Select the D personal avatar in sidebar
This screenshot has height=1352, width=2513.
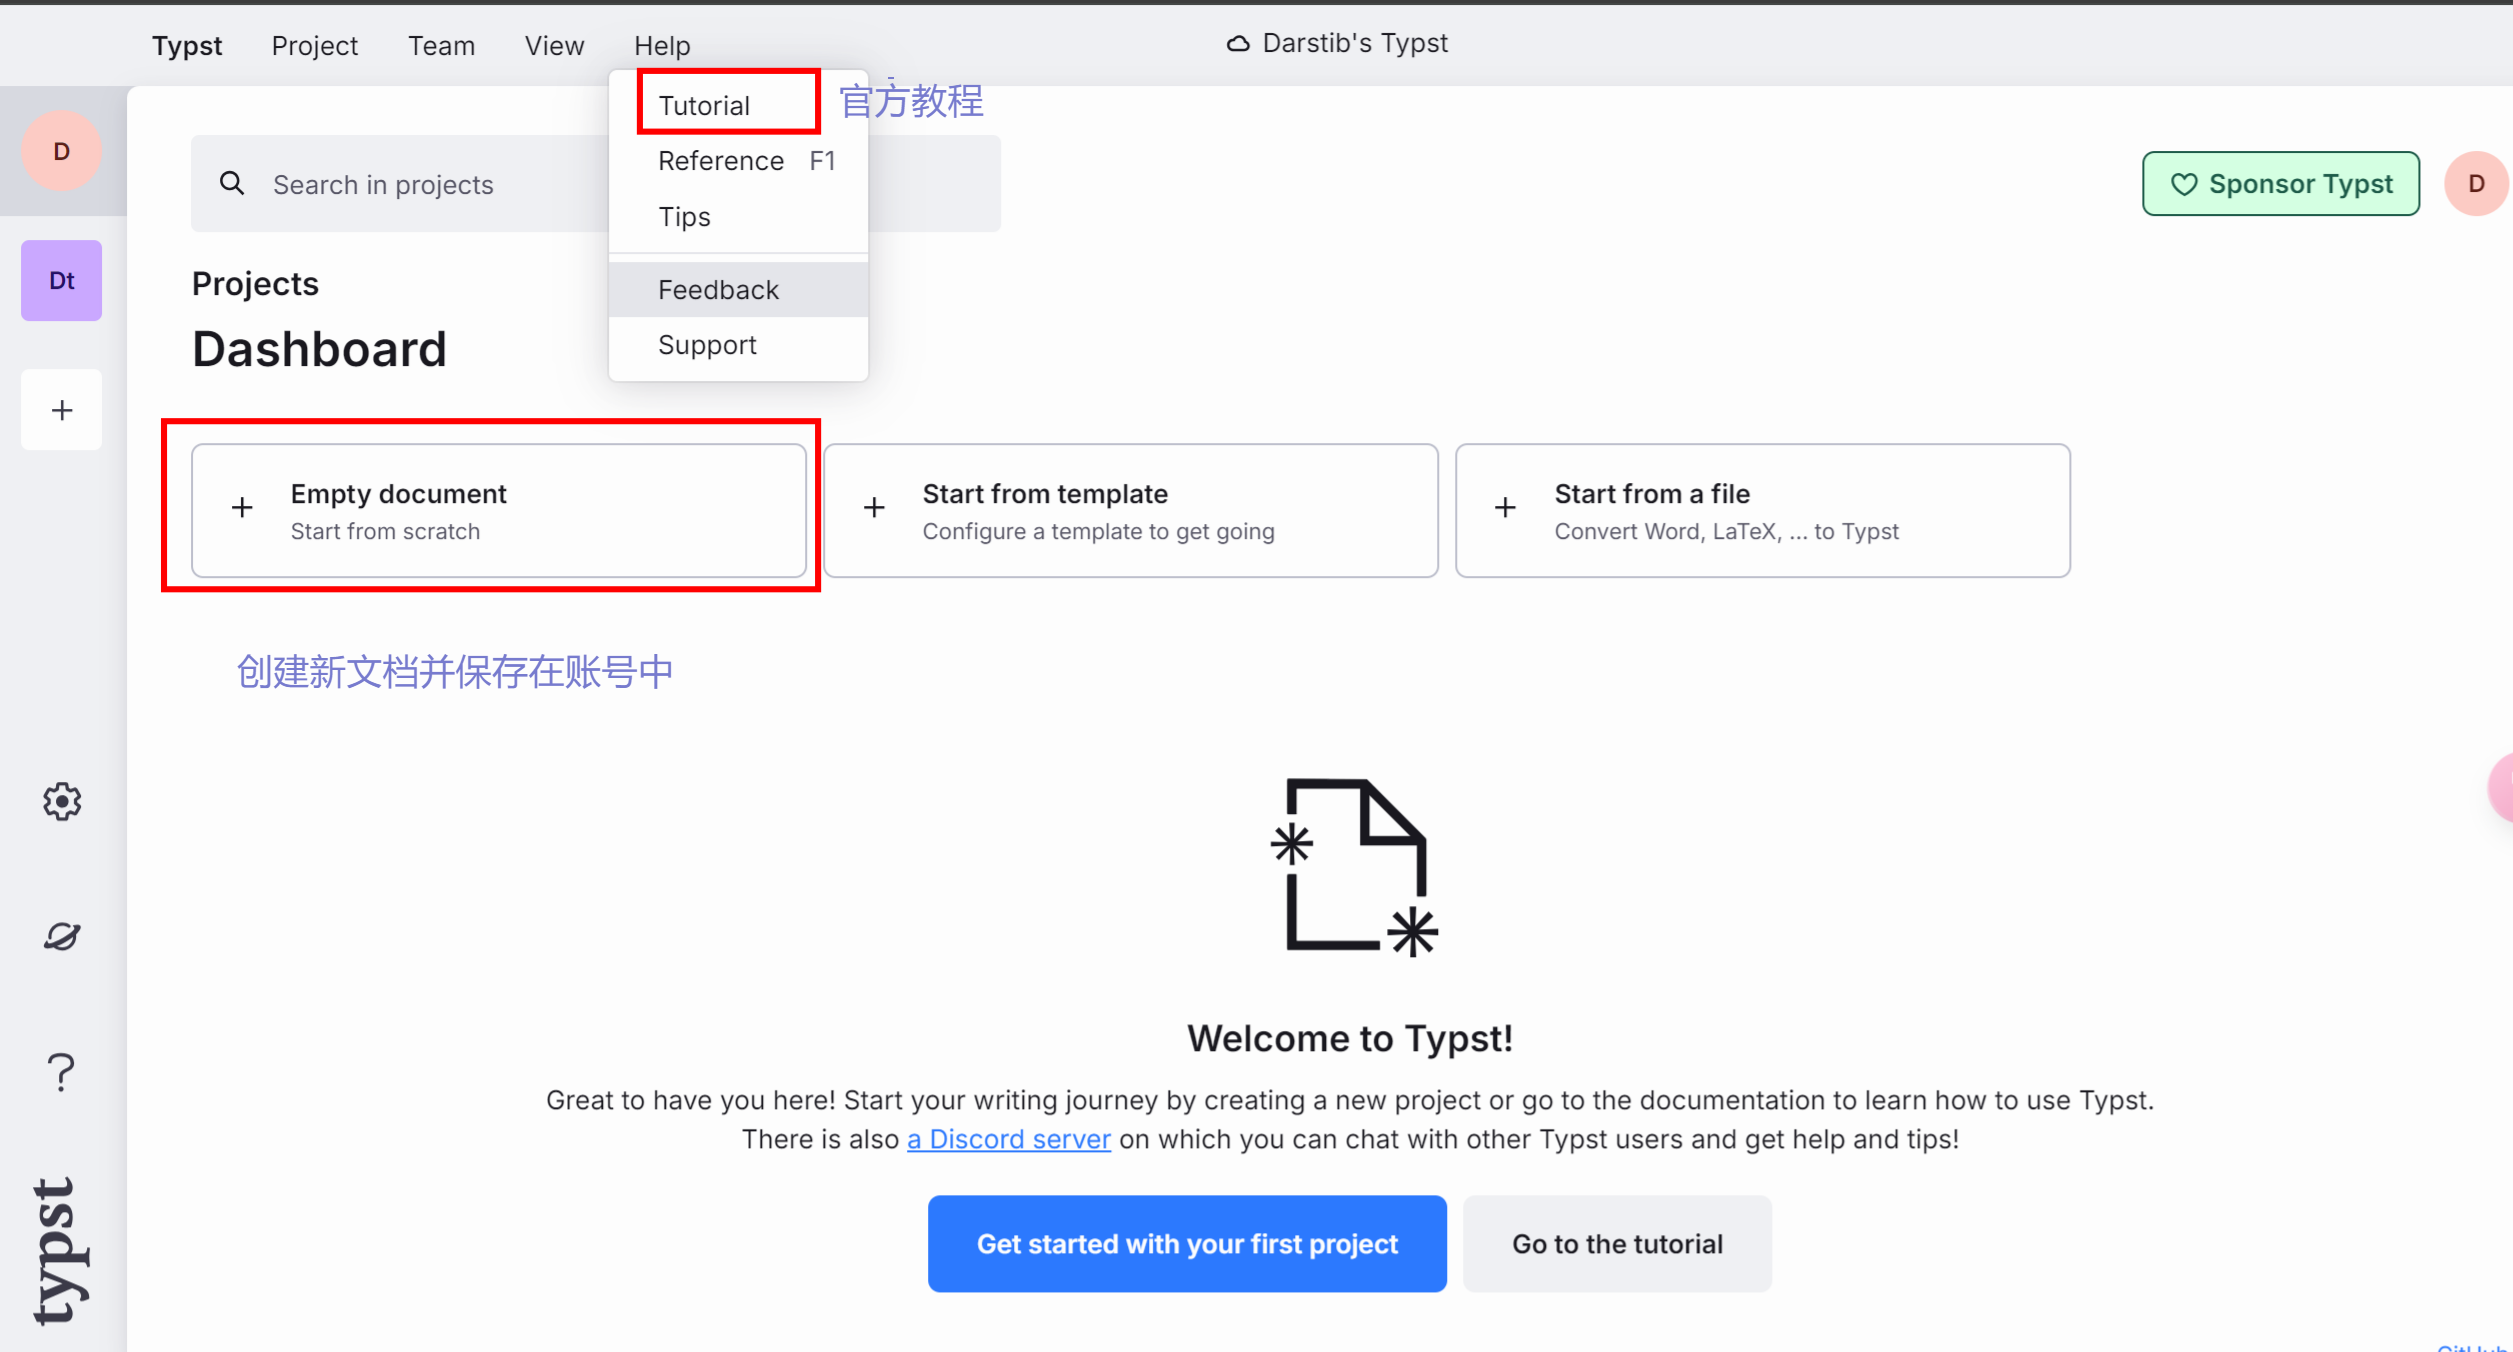coord(62,152)
